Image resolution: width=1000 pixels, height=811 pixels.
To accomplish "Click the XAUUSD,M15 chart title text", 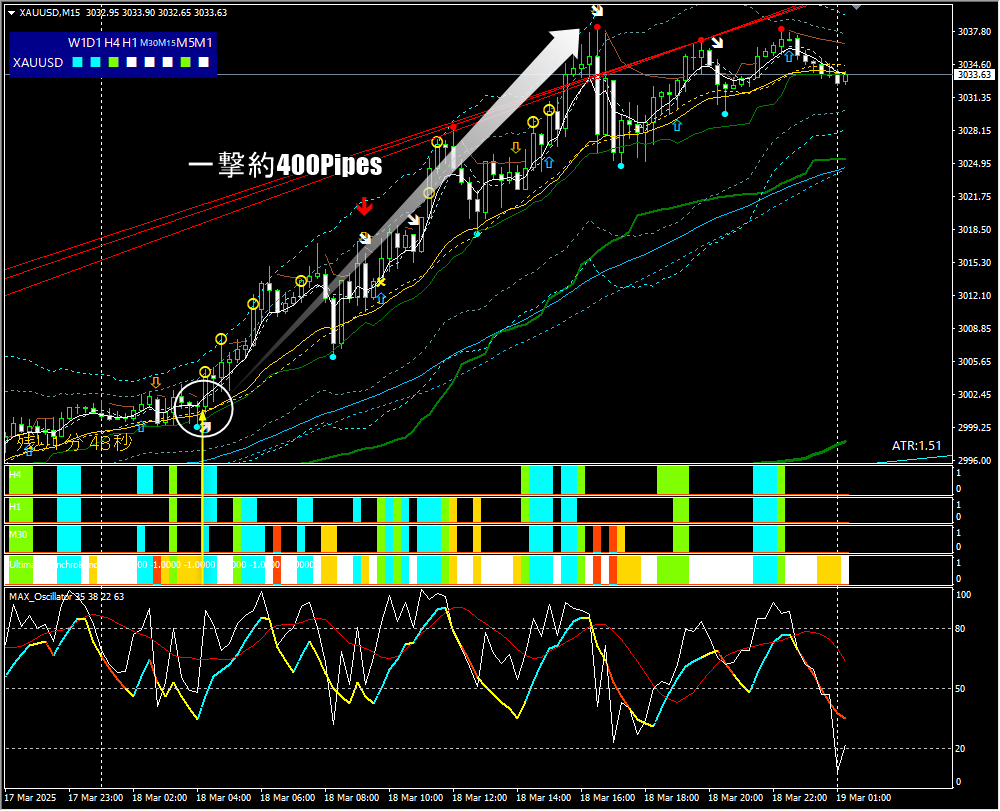I will click(x=50, y=13).
